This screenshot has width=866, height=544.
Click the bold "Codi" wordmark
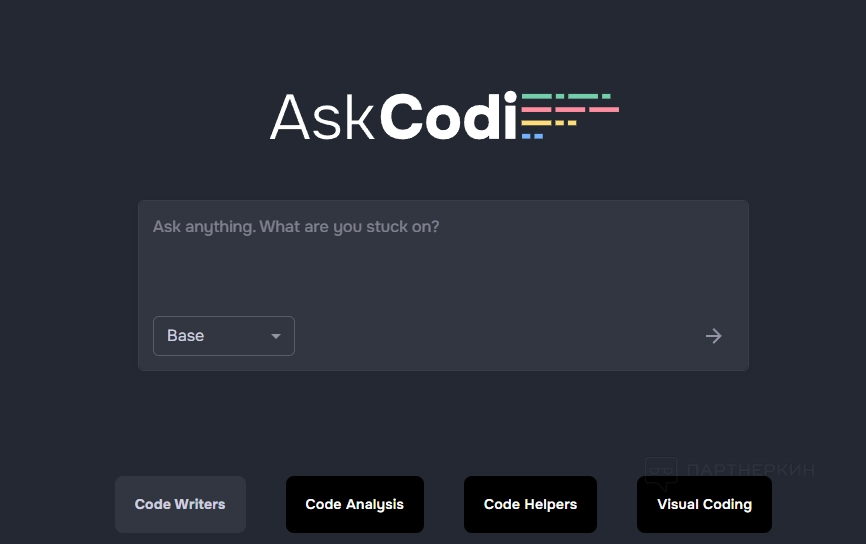448,117
